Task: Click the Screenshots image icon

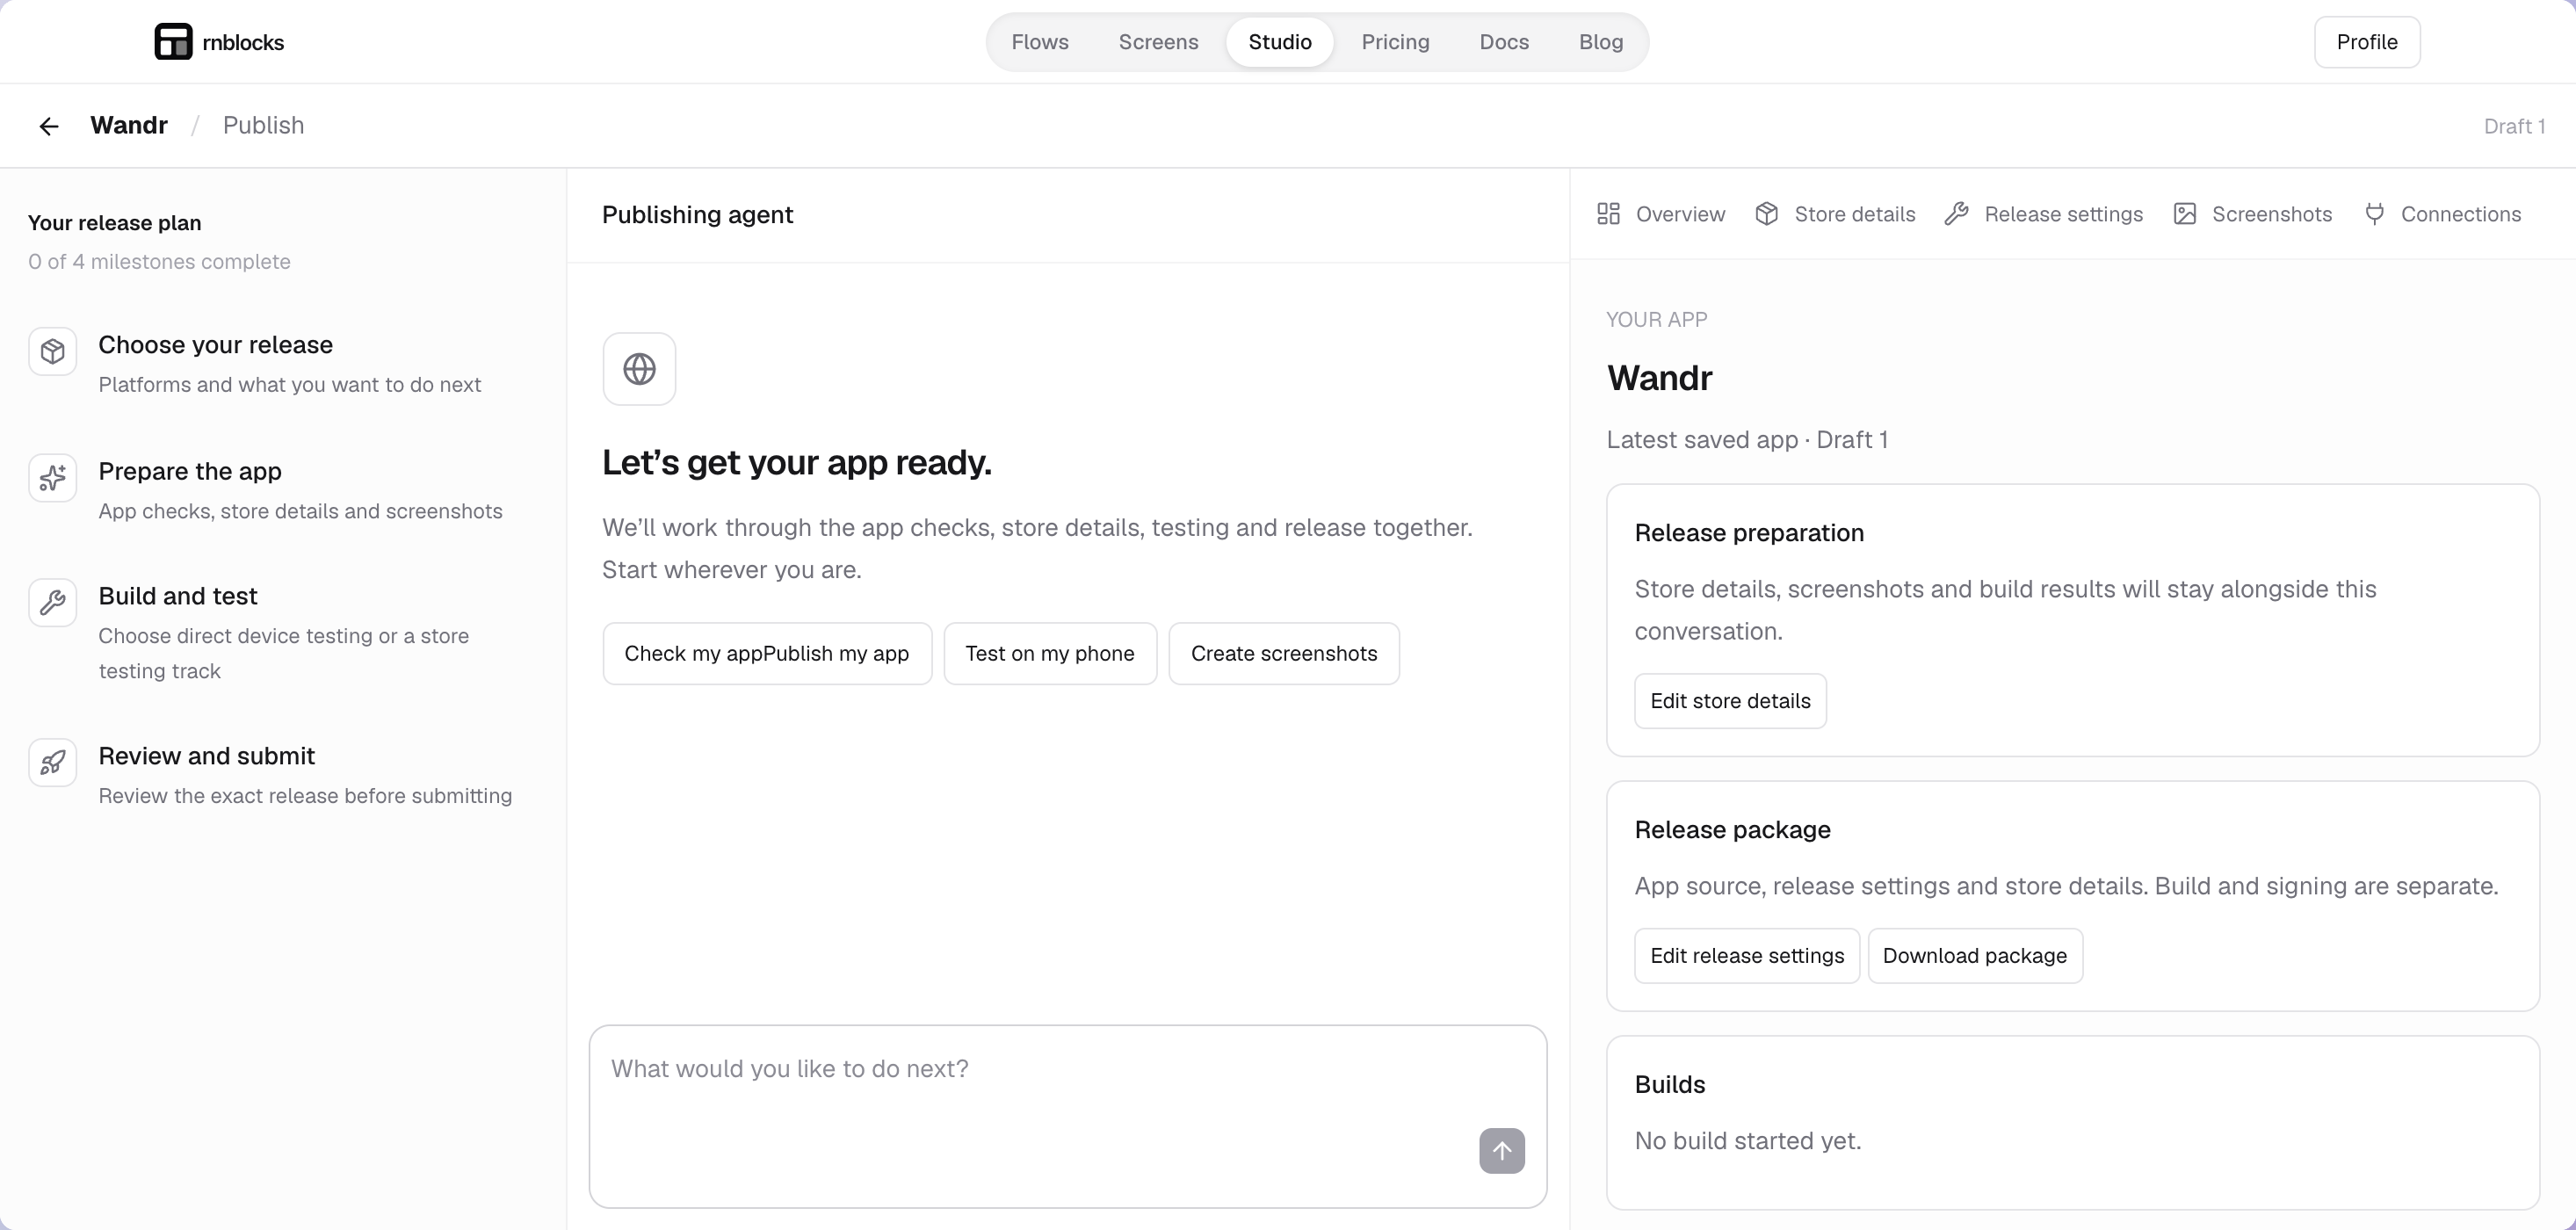Action: coord(2185,214)
